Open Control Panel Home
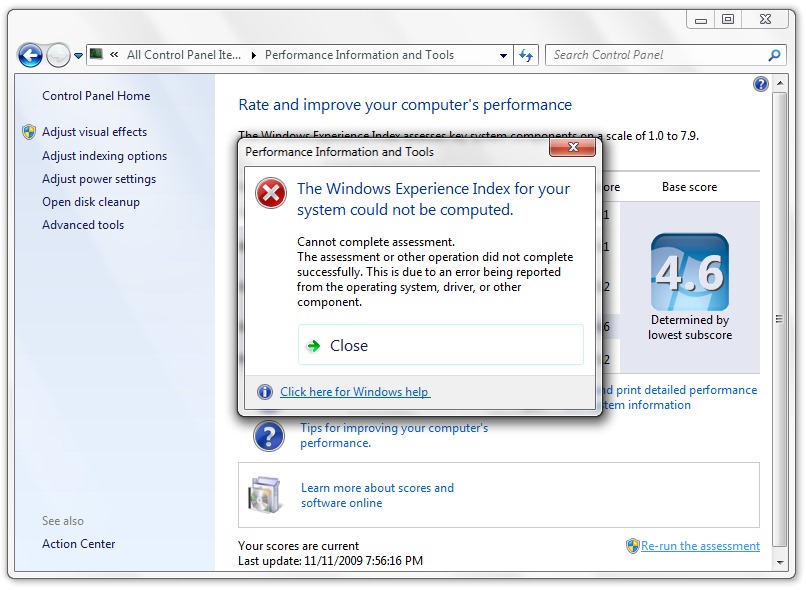 (96, 96)
